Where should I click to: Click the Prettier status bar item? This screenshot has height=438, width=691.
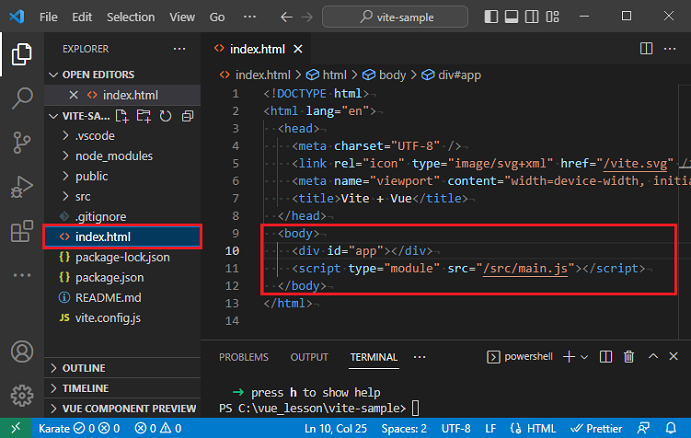[596, 428]
